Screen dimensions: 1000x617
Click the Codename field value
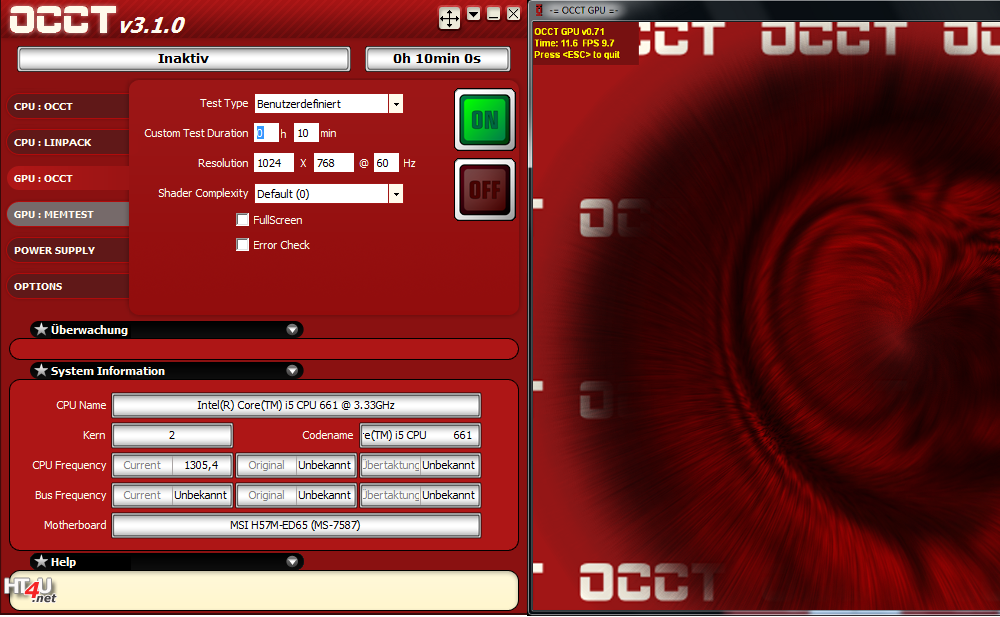pyautogui.click(x=420, y=435)
